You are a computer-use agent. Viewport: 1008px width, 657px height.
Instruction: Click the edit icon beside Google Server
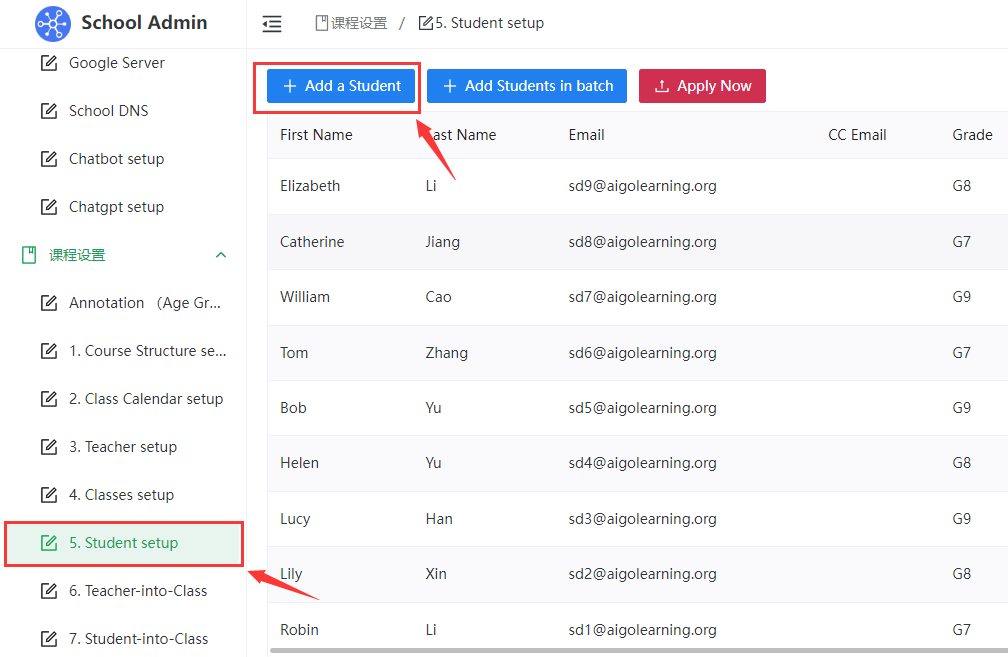click(48, 63)
